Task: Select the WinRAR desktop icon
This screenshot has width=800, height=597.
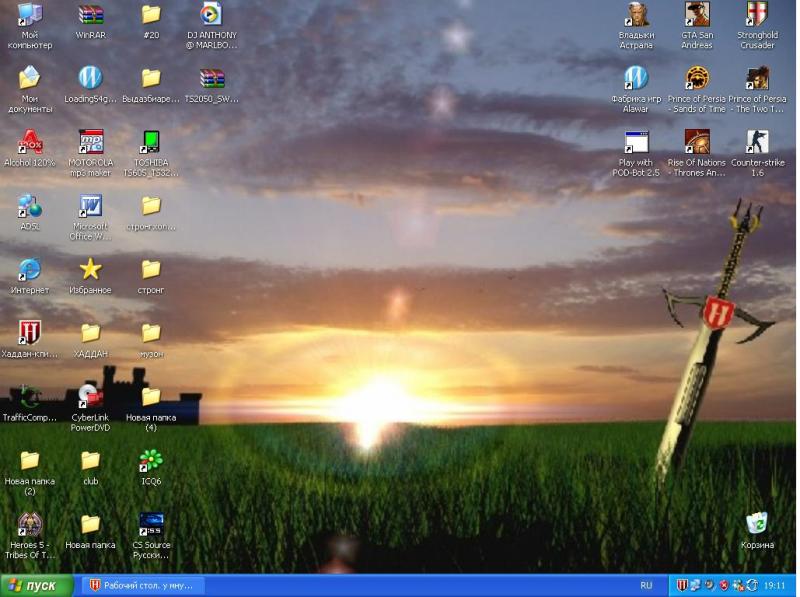Action: tap(90, 15)
